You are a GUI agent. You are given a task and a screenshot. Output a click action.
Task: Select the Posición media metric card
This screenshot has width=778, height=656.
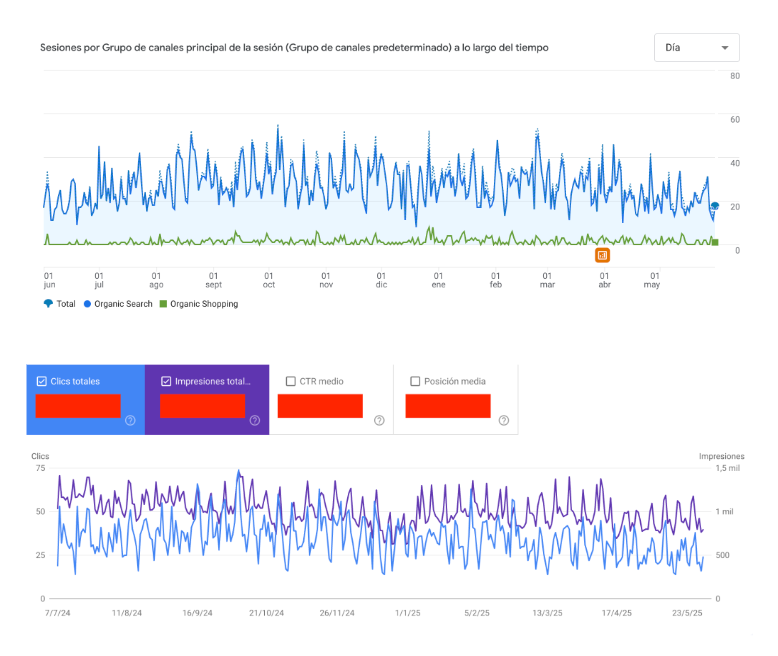[455, 399]
